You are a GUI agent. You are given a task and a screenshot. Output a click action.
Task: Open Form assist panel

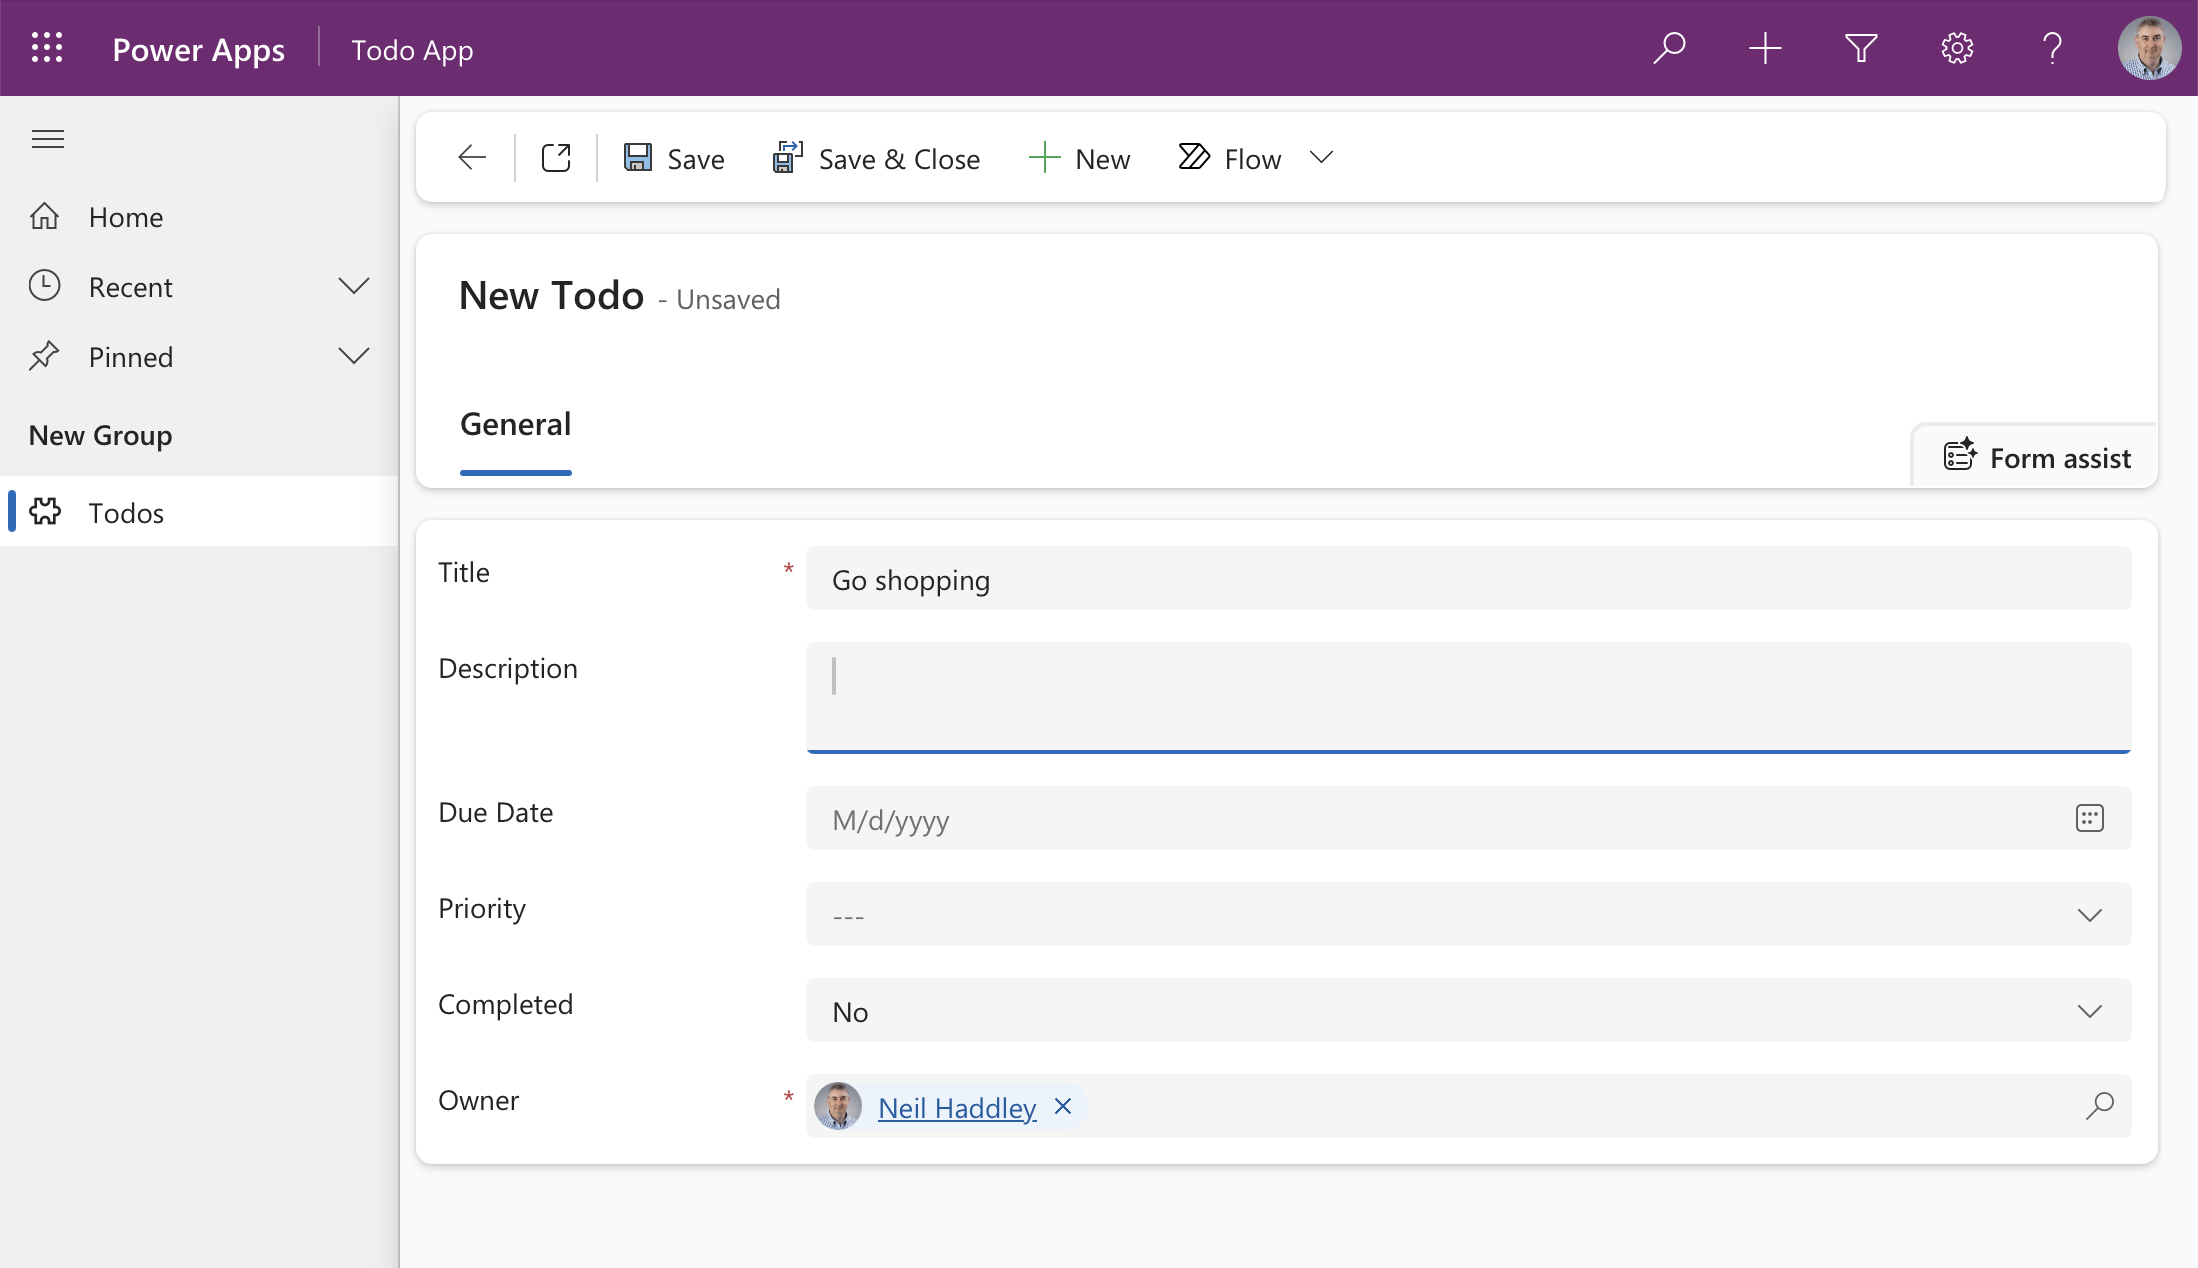coord(2035,457)
